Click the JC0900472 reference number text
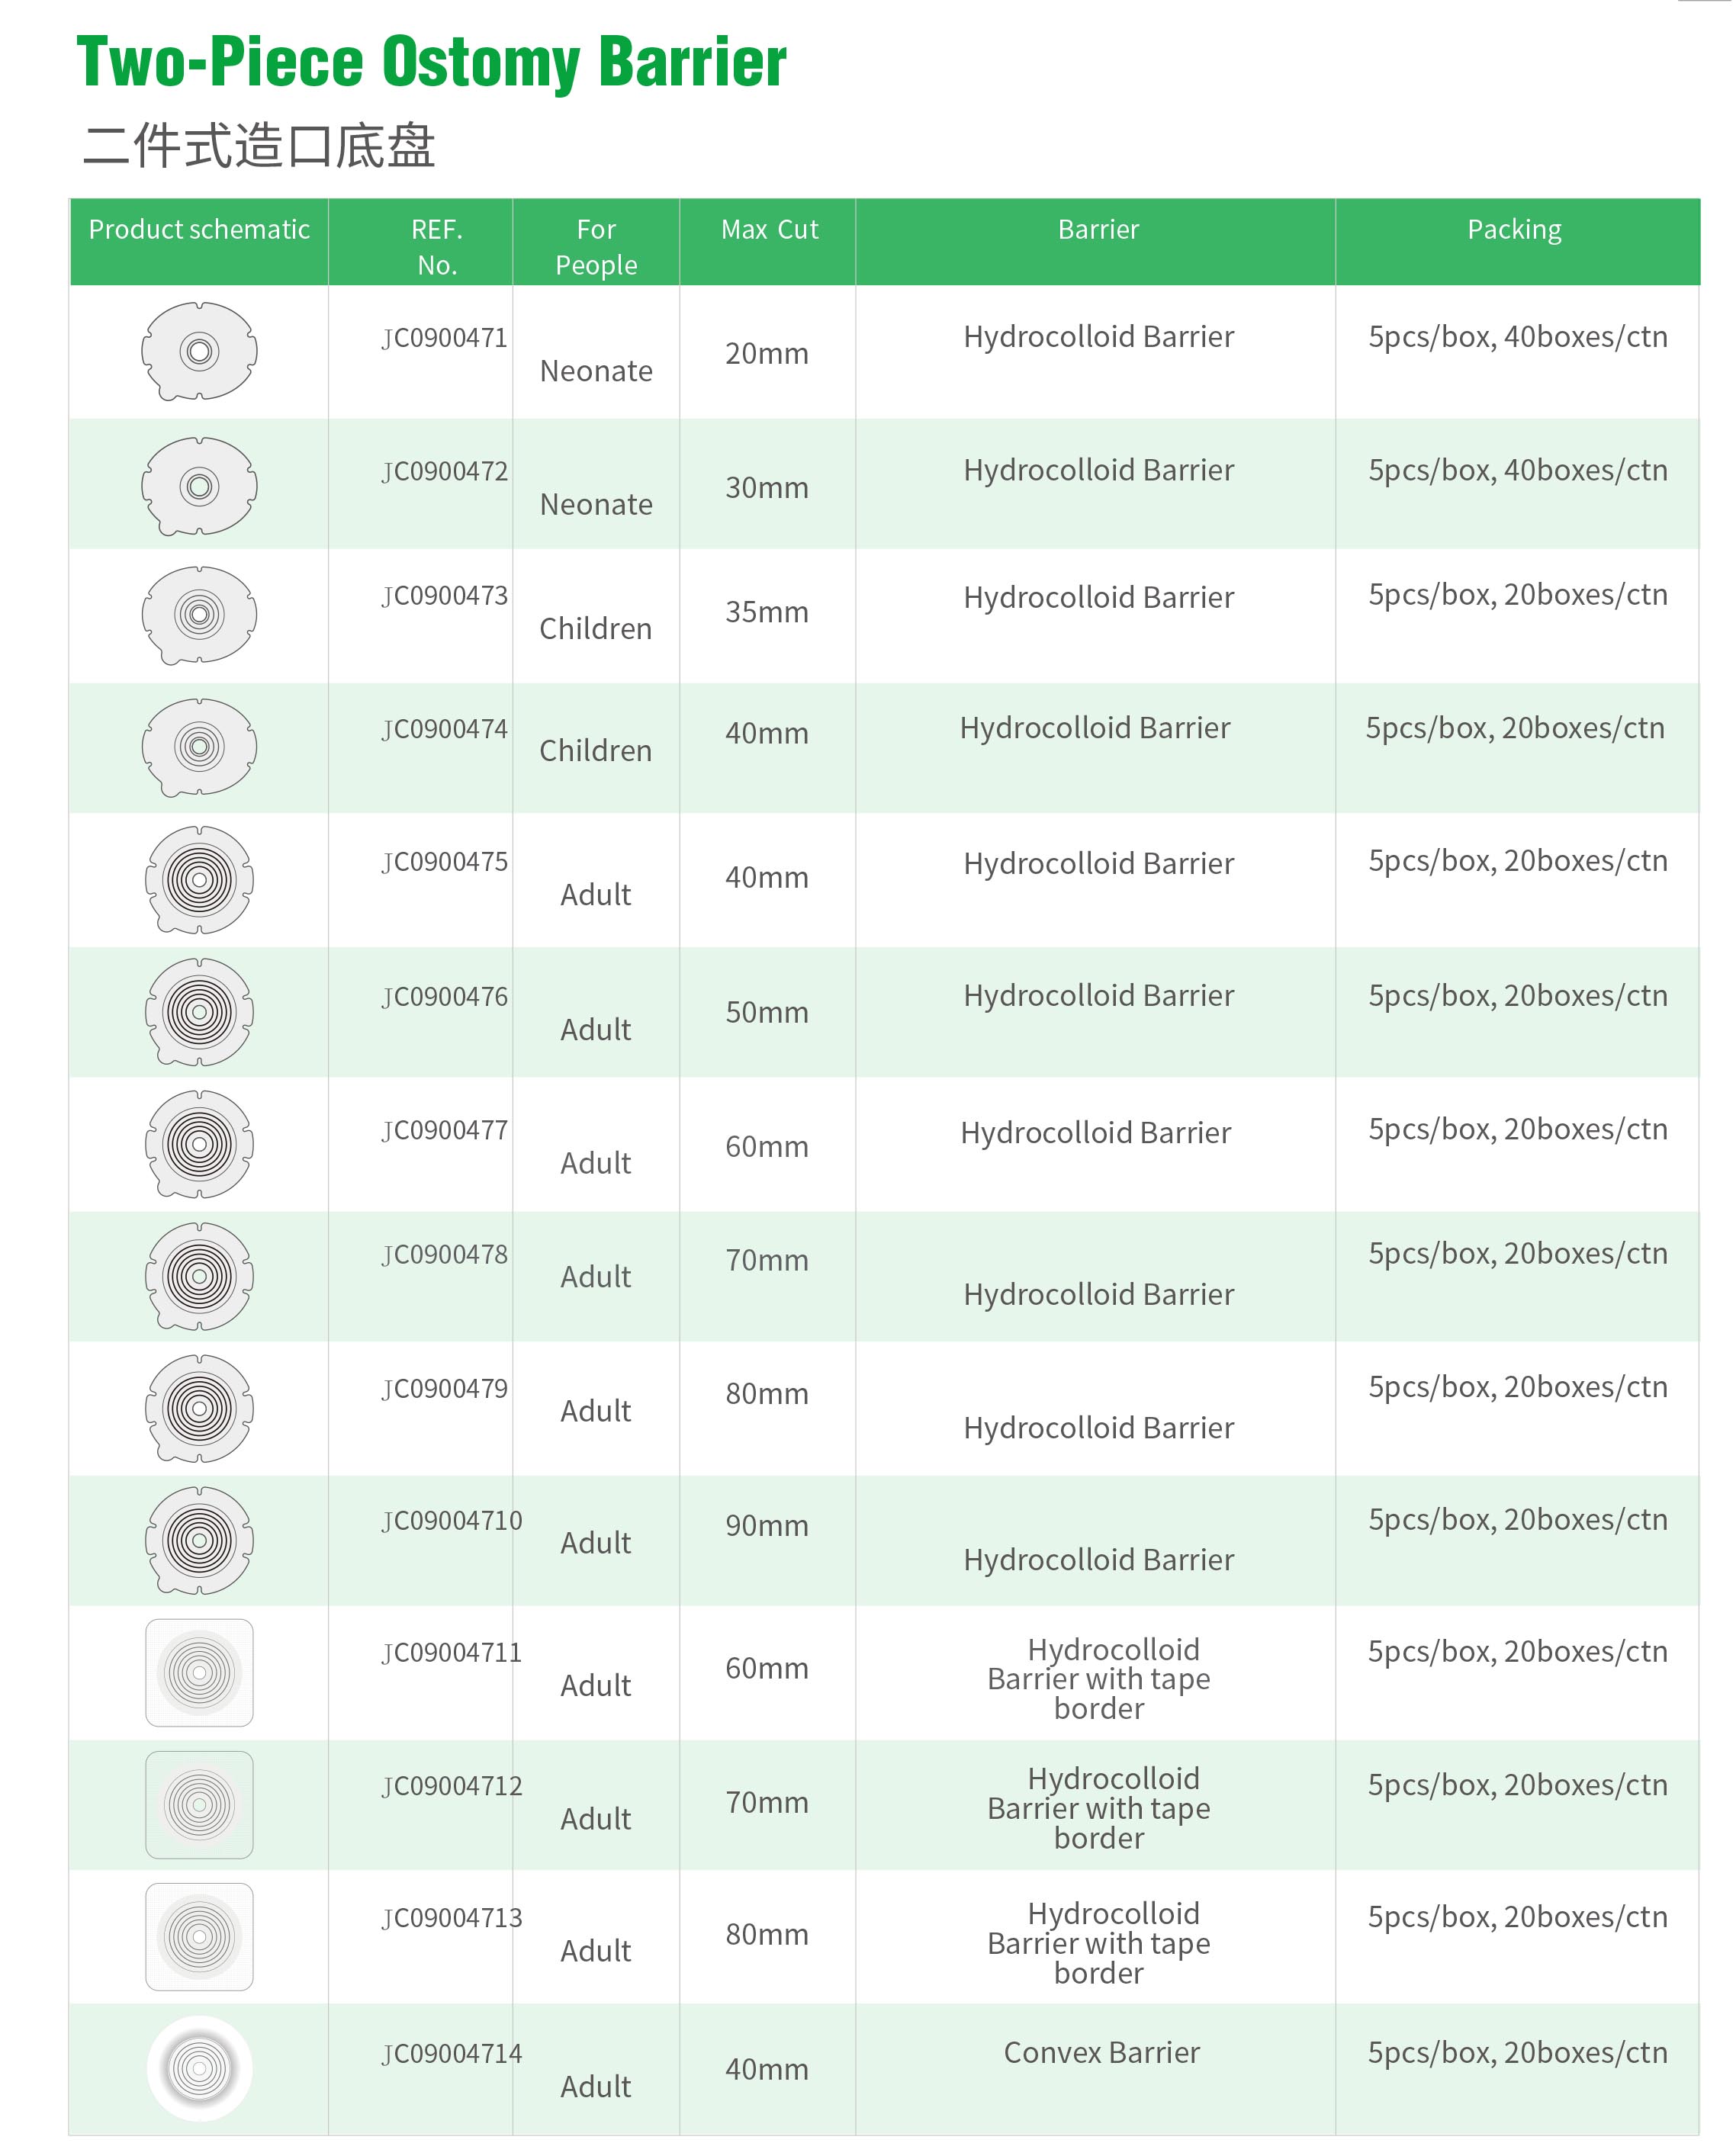The image size is (1736, 2143). click(x=444, y=471)
